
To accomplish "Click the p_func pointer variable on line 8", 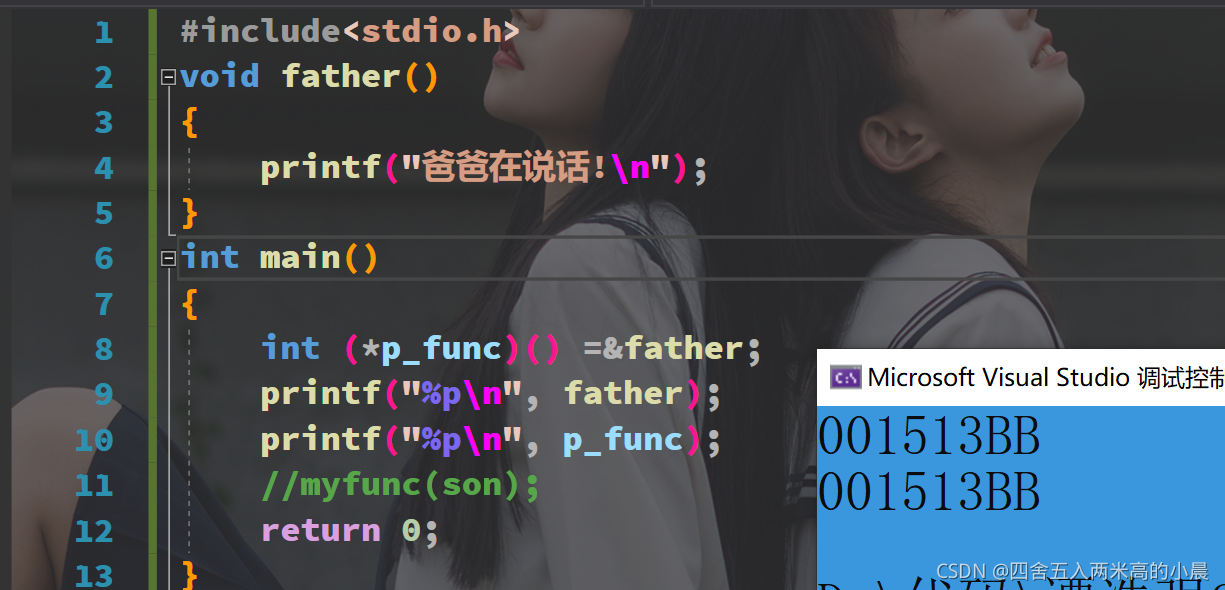I will (x=441, y=348).
